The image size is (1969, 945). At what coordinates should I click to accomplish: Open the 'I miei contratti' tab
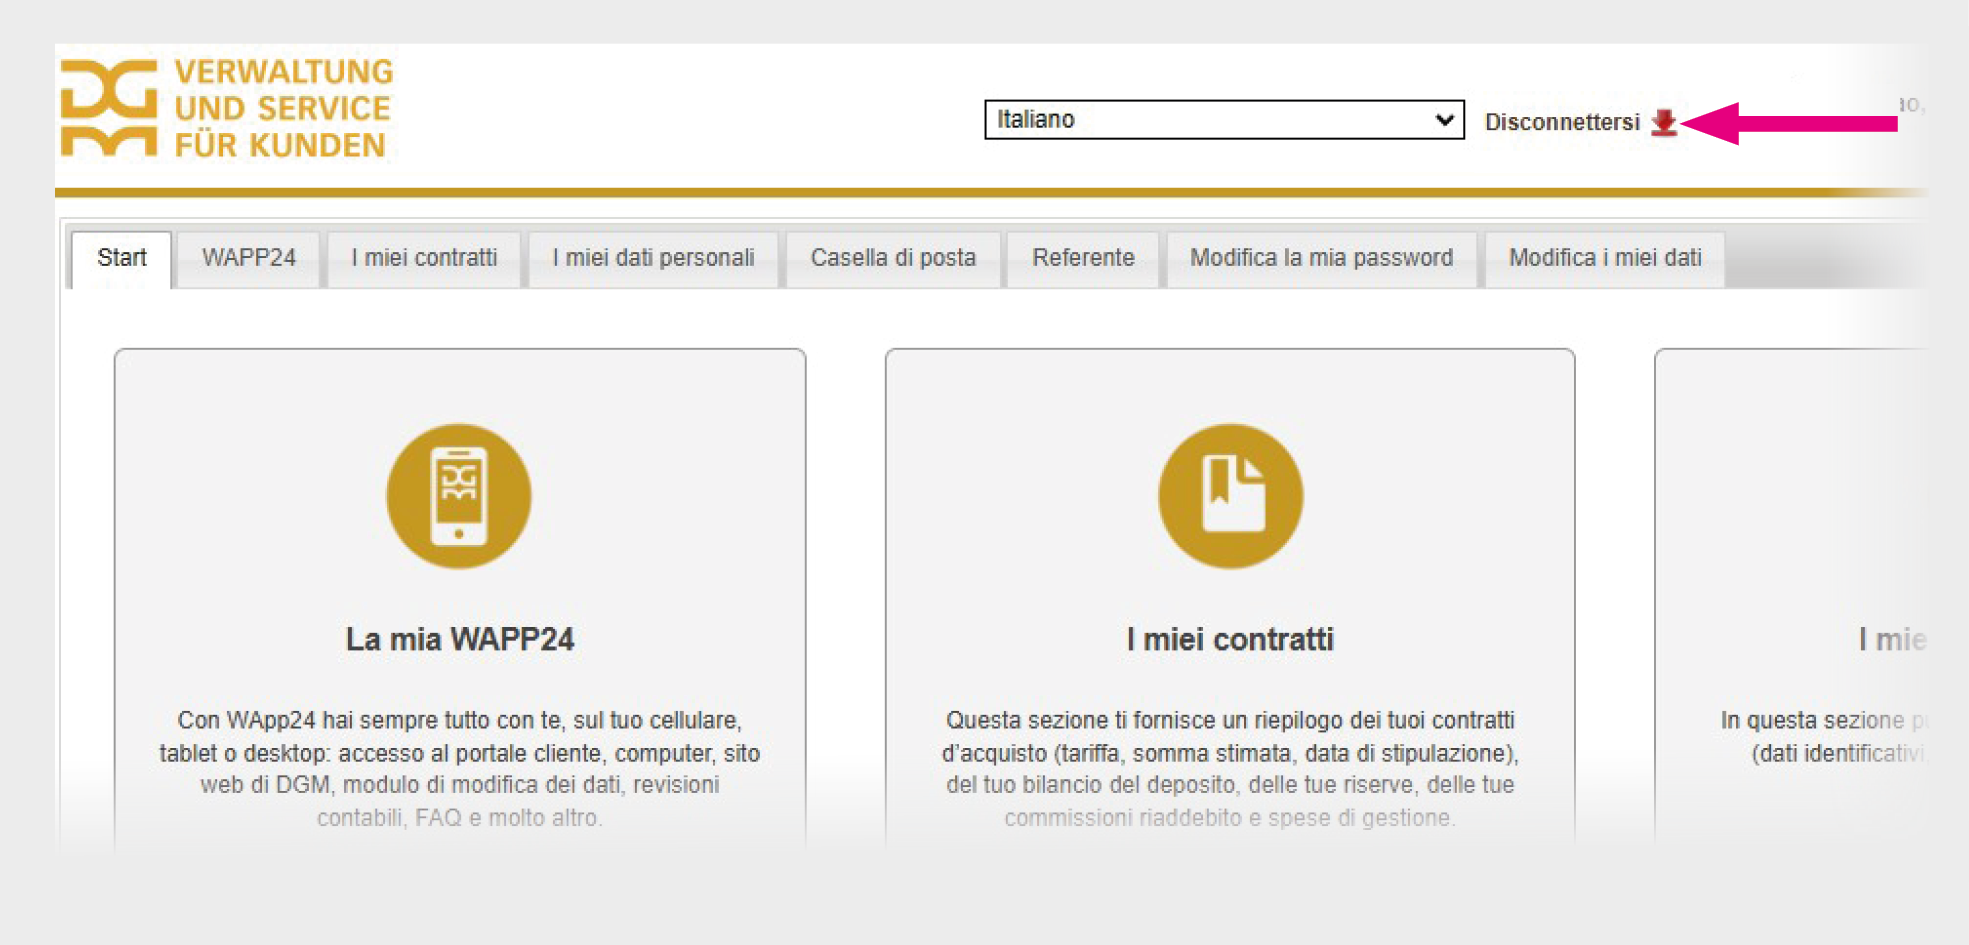point(424,258)
